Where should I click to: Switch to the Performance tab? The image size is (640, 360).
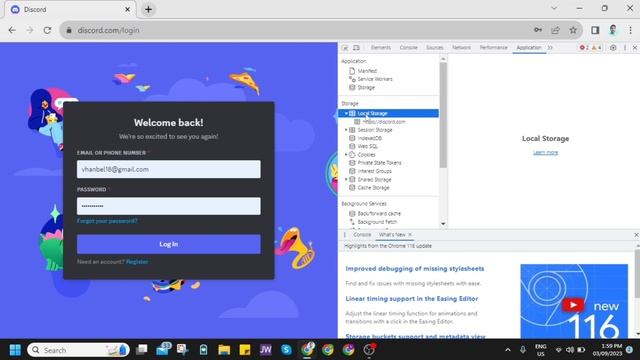pyautogui.click(x=493, y=48)
